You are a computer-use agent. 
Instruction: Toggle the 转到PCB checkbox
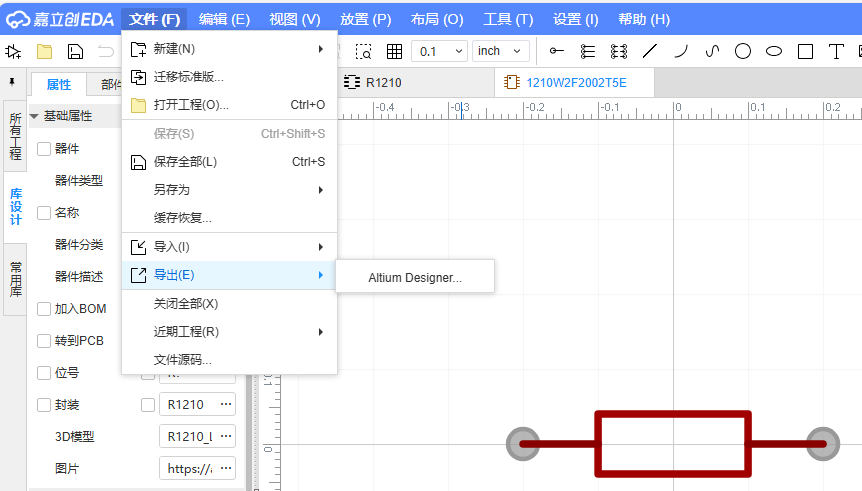click(44, 341)
